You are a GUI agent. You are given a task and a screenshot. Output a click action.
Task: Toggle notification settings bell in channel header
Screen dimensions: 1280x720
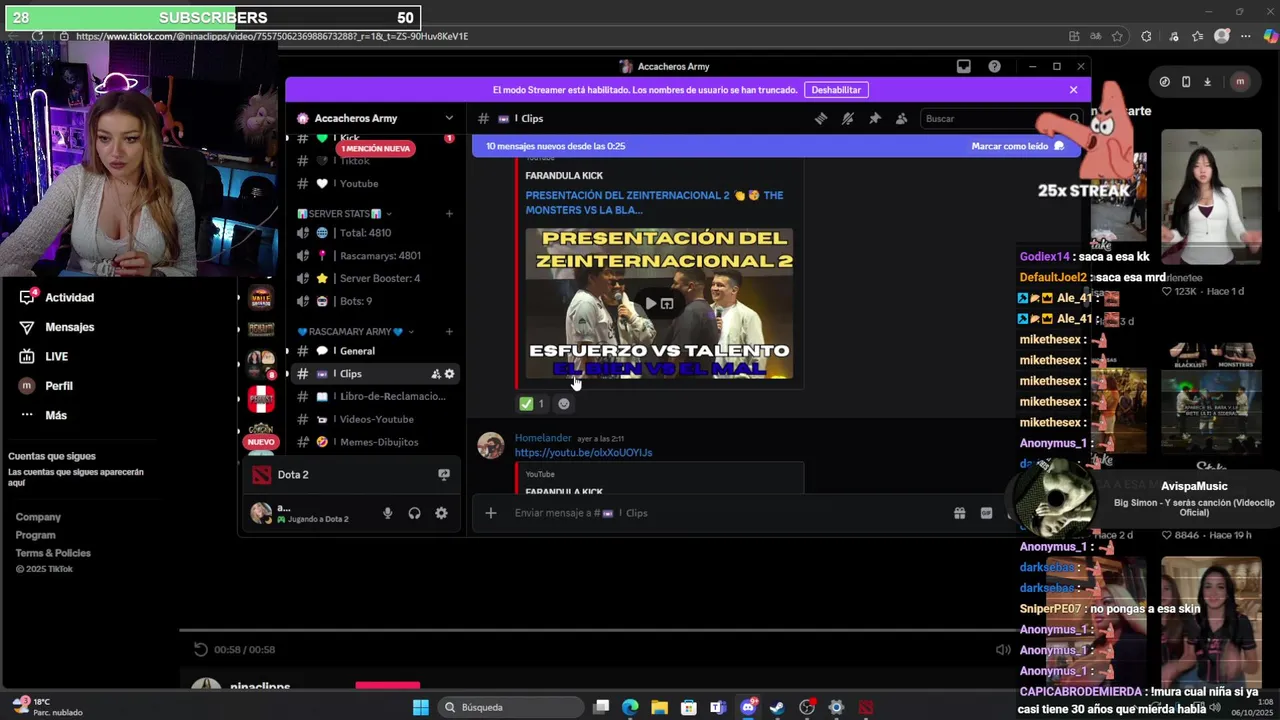847,118
